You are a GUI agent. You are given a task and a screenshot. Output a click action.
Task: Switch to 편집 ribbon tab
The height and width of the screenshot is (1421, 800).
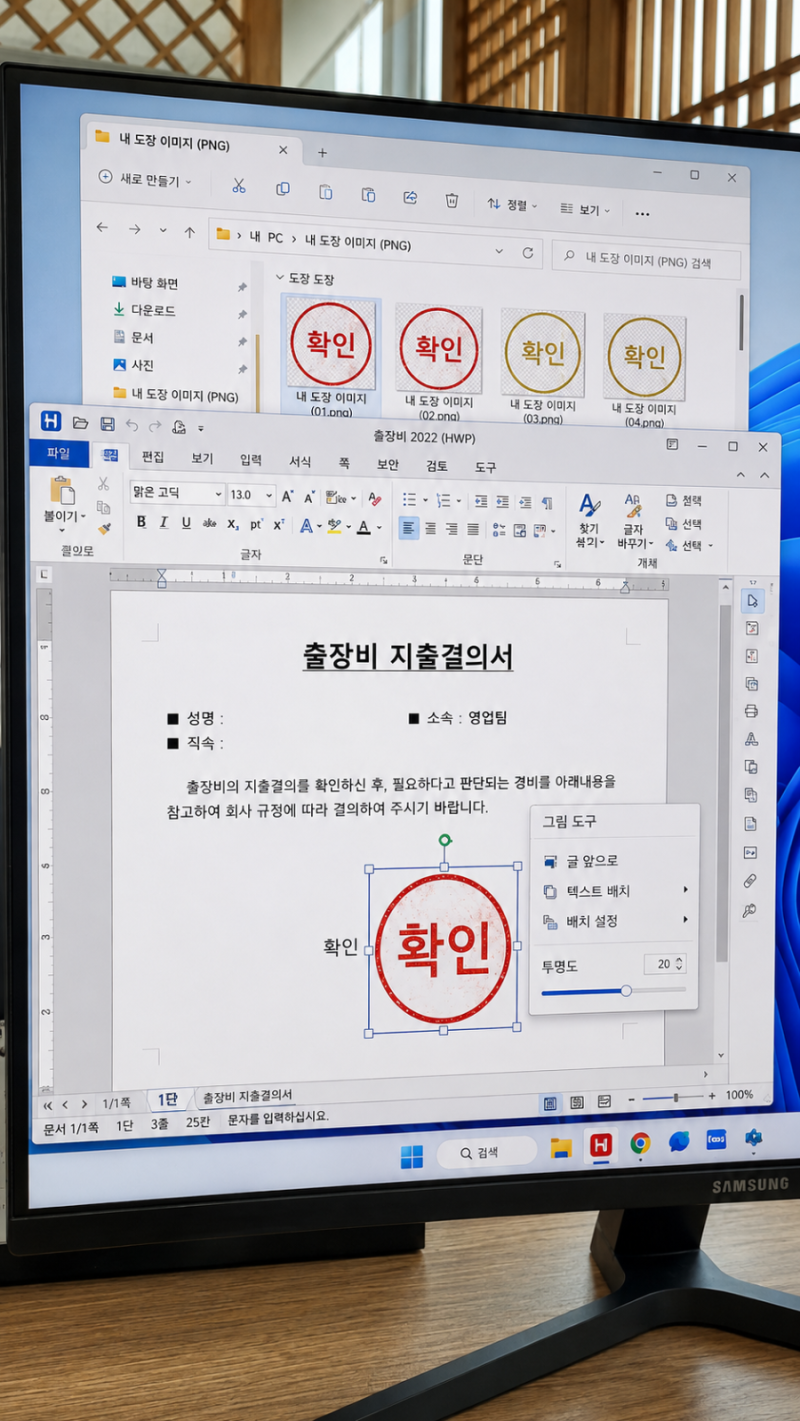153,456
